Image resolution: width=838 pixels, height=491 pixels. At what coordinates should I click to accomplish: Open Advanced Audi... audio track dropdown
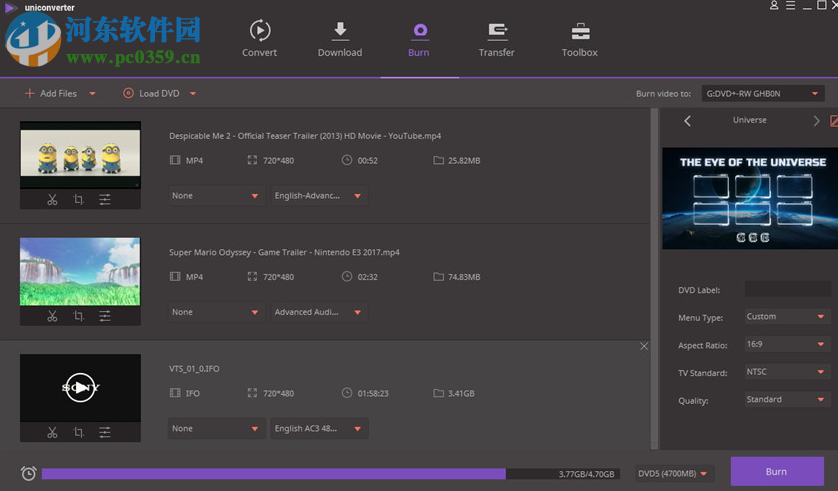click(319, 313)
